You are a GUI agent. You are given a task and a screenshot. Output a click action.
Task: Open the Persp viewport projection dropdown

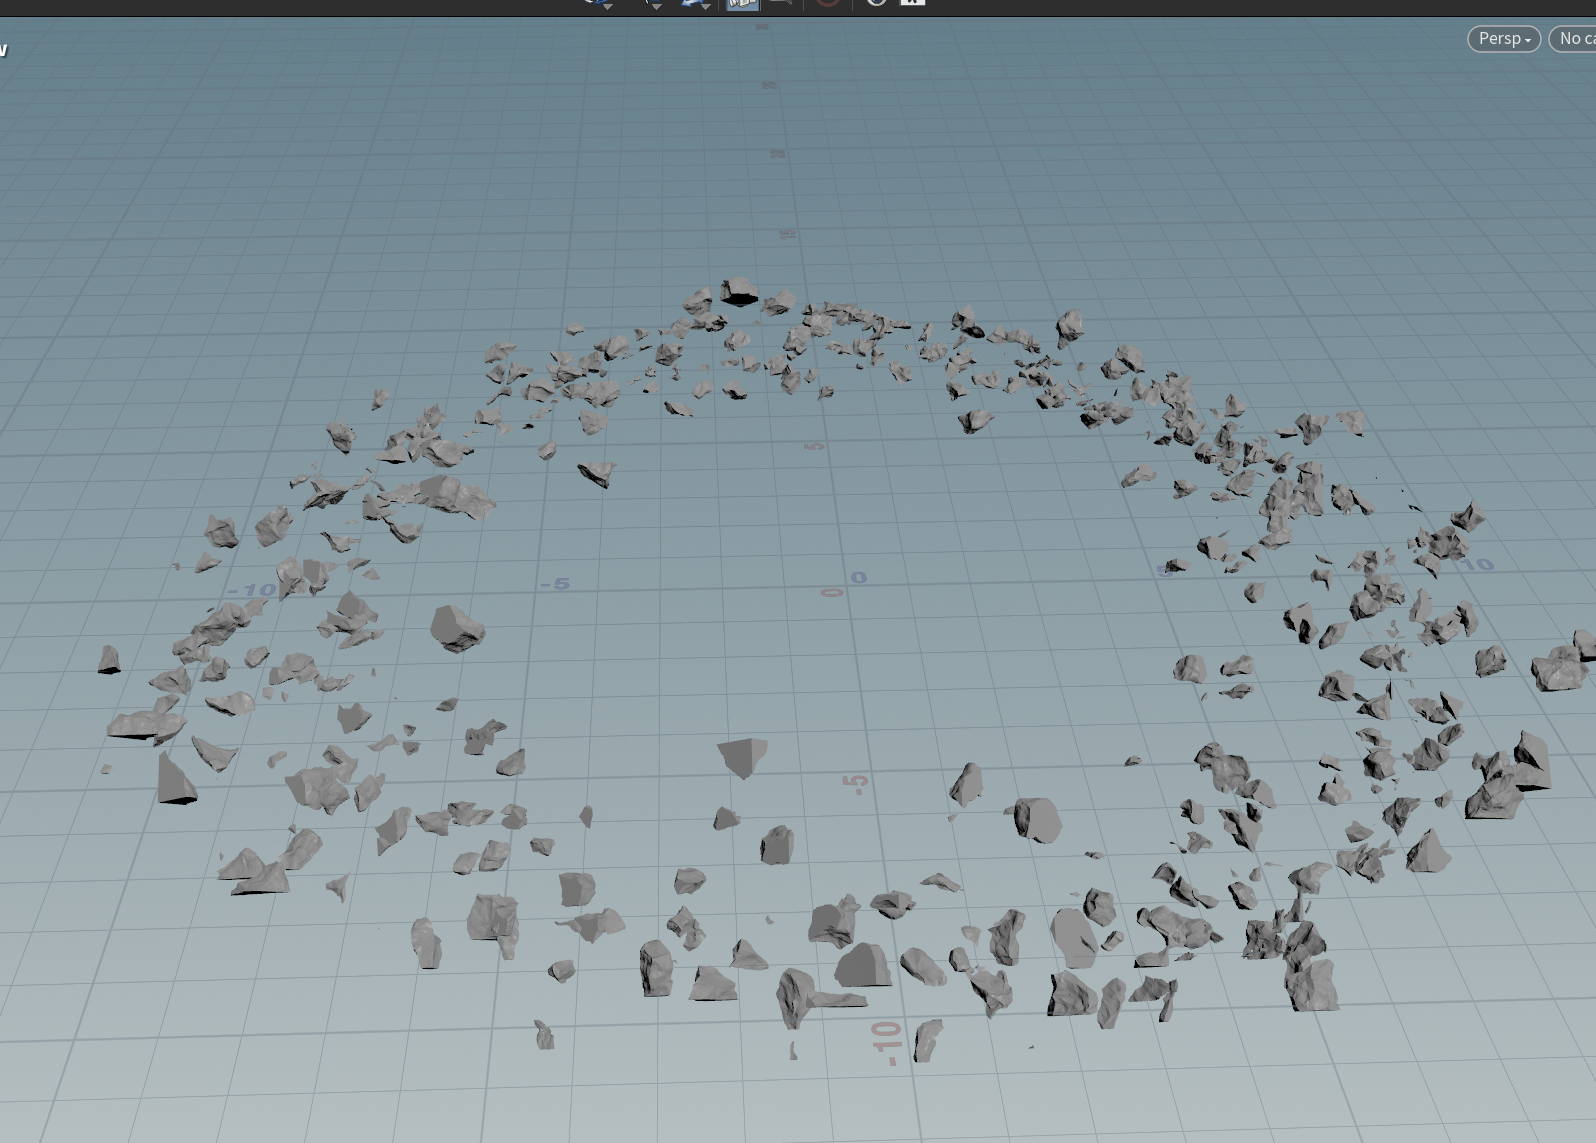point(1503,39)
